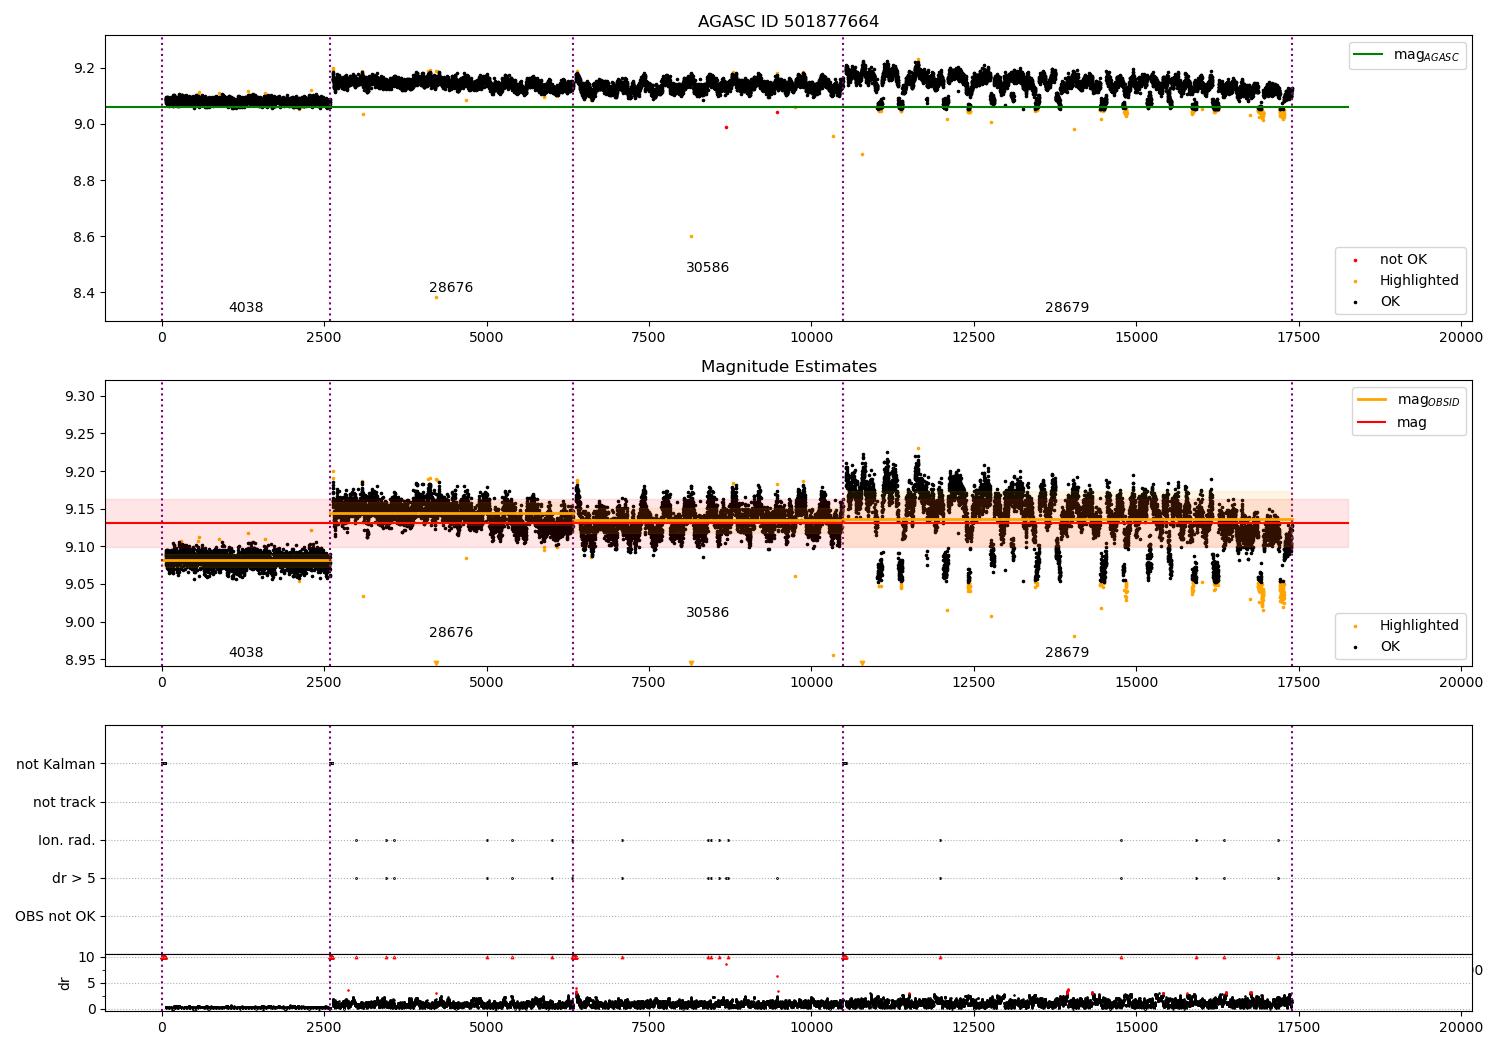Select the mag OBSID legend entry
The image size is (1500, 1050).
(x=1408, y=400)
